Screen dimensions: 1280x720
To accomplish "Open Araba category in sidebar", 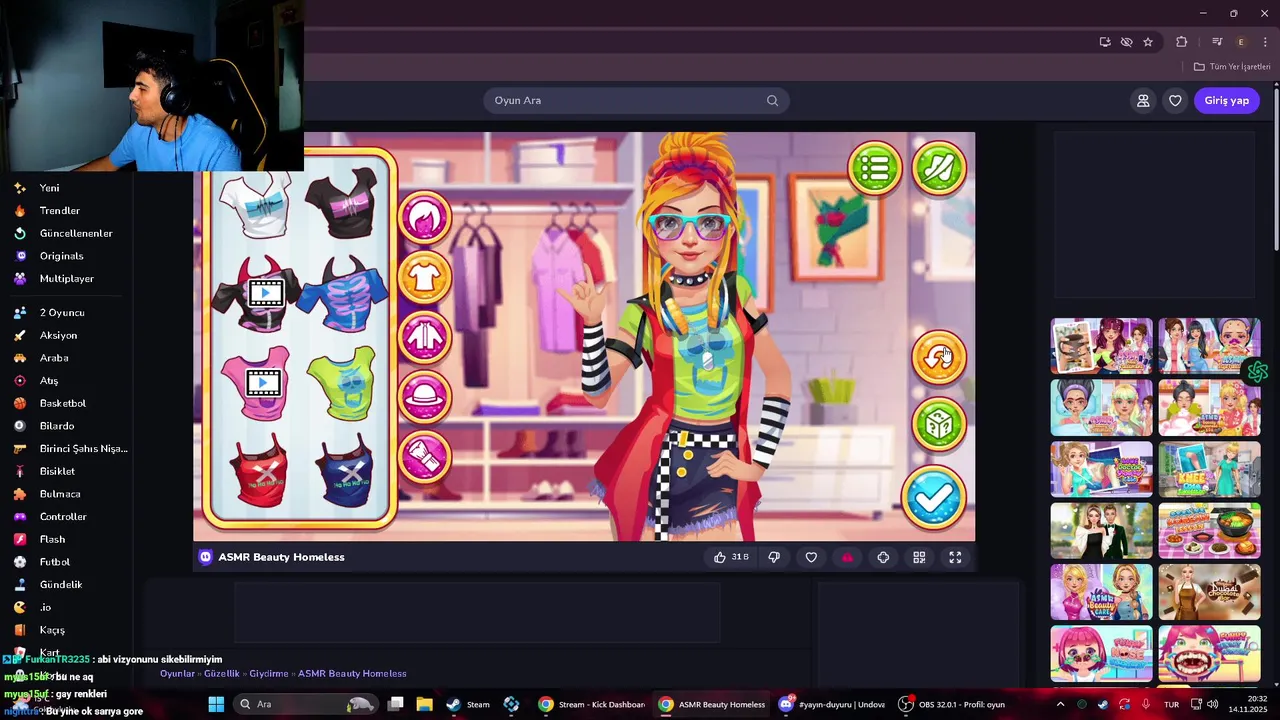I will (x=54, y=358).
